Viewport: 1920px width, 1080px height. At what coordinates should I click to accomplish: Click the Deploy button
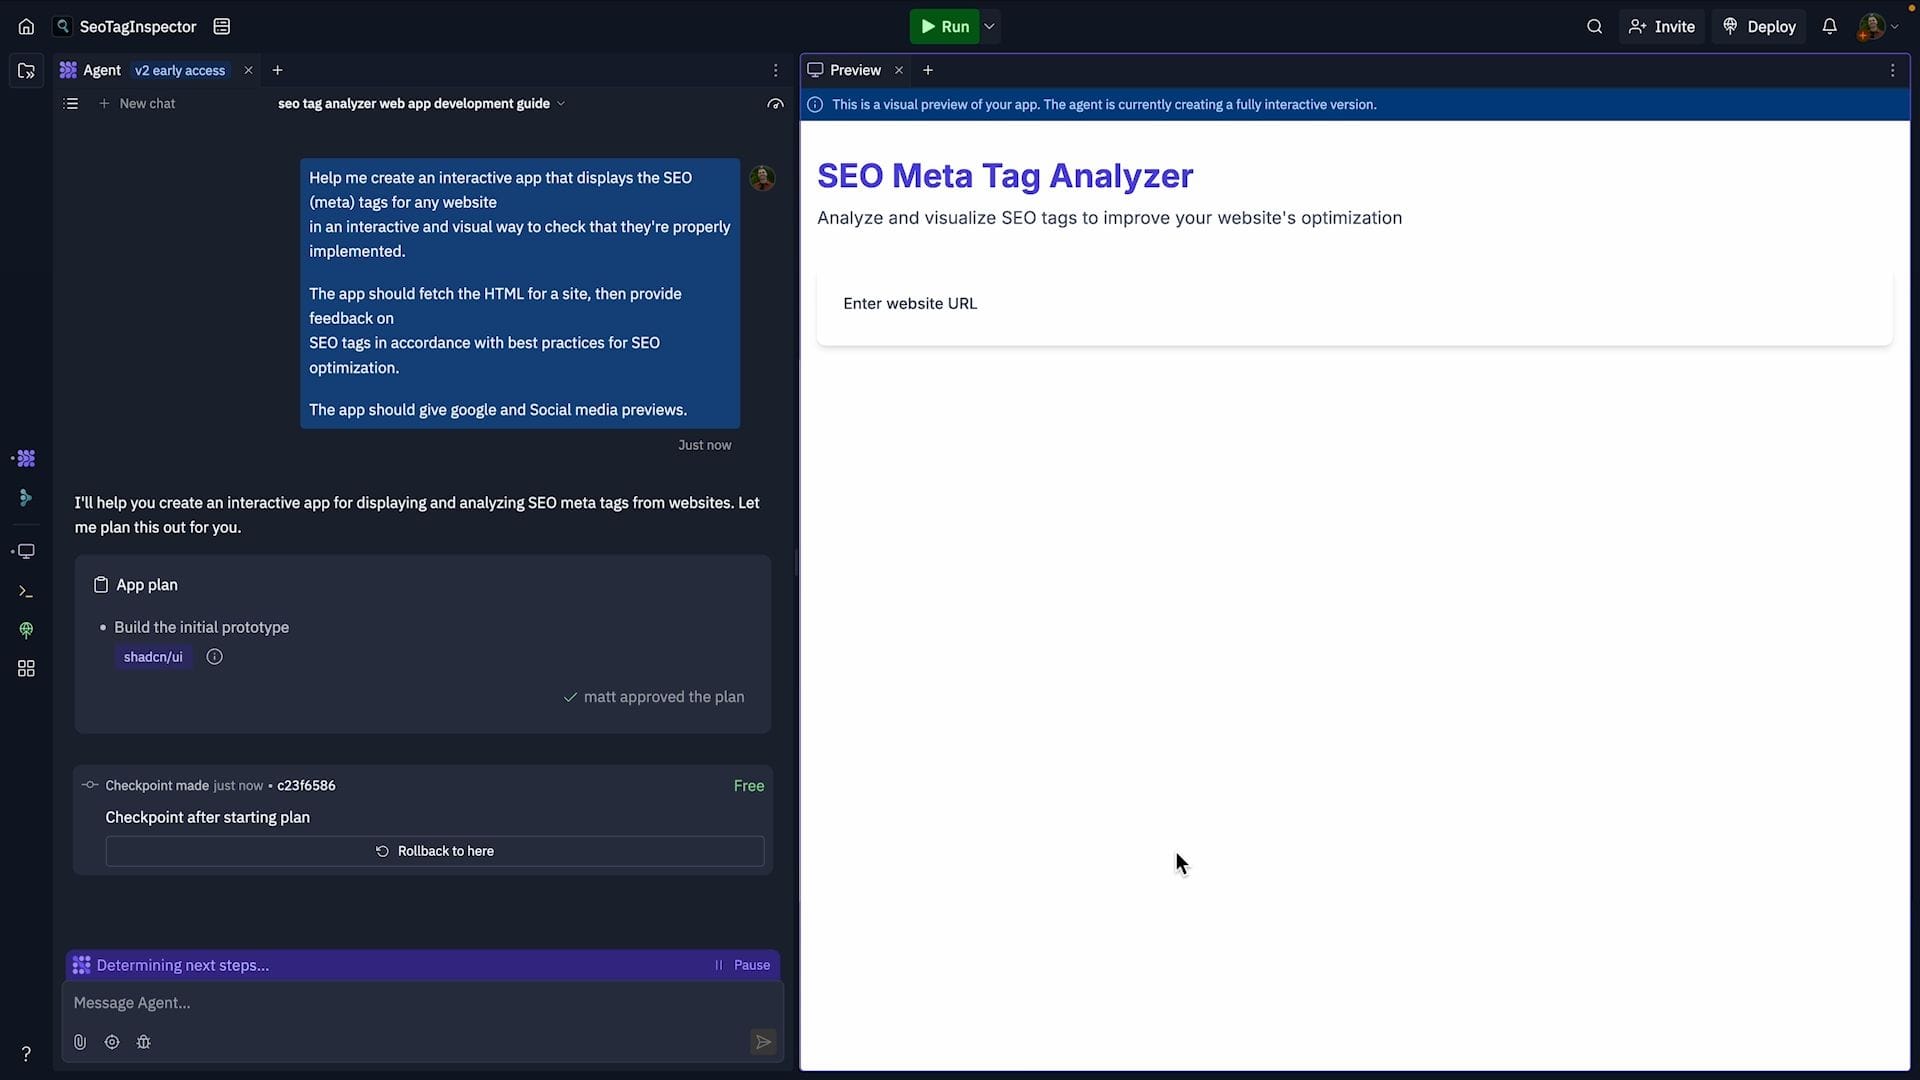[1759, 27]
